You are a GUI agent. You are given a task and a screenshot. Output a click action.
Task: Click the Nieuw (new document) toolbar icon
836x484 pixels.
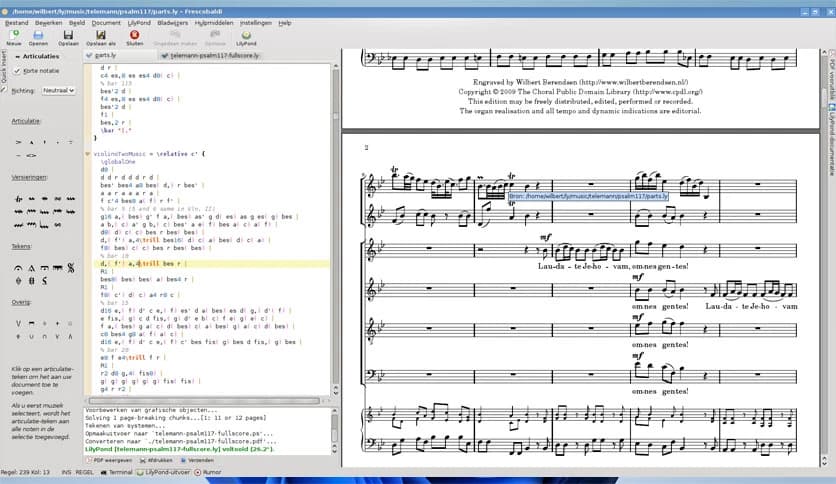click(13, 35)
